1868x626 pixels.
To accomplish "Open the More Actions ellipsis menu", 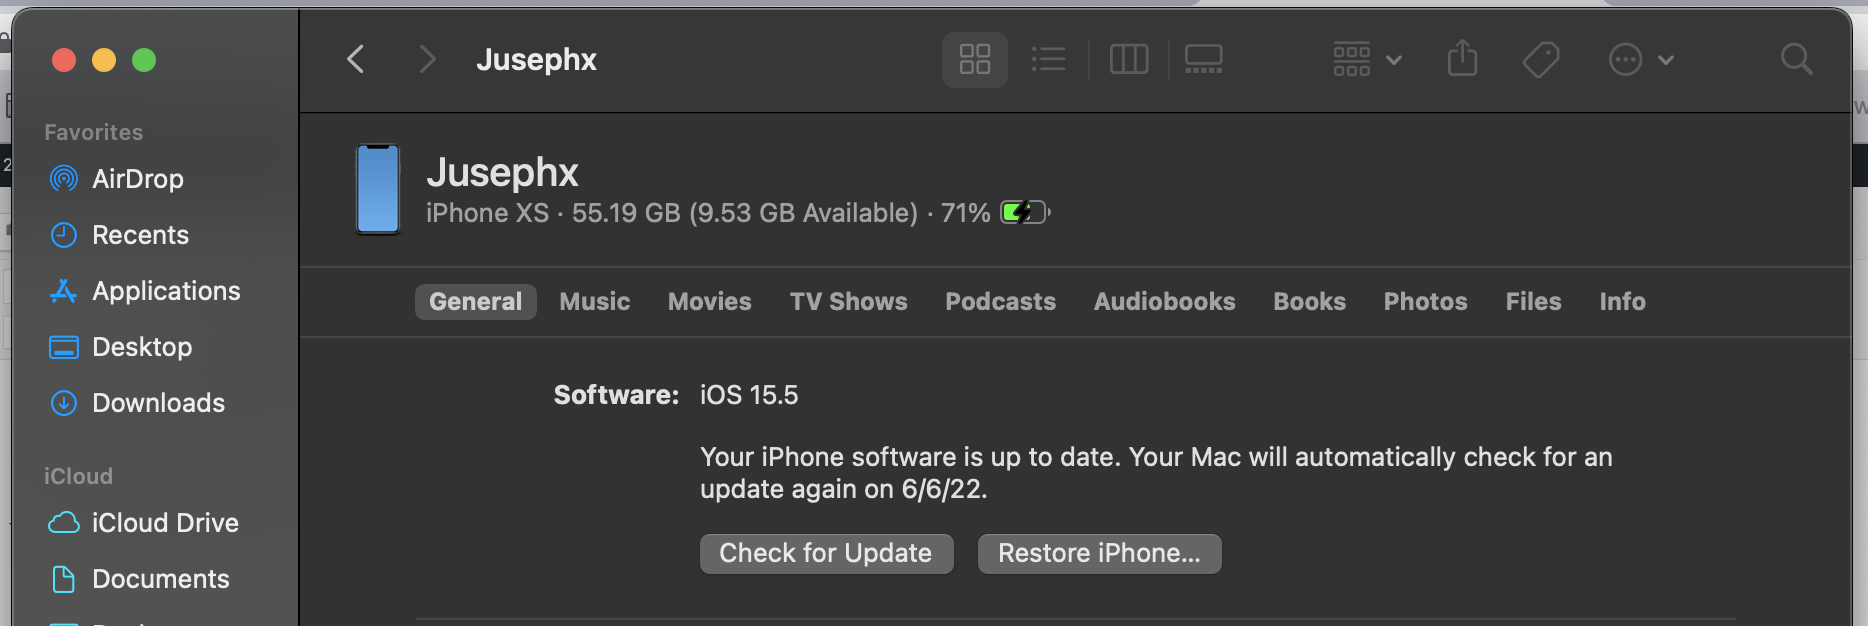I will click(x=1640, y=60).
